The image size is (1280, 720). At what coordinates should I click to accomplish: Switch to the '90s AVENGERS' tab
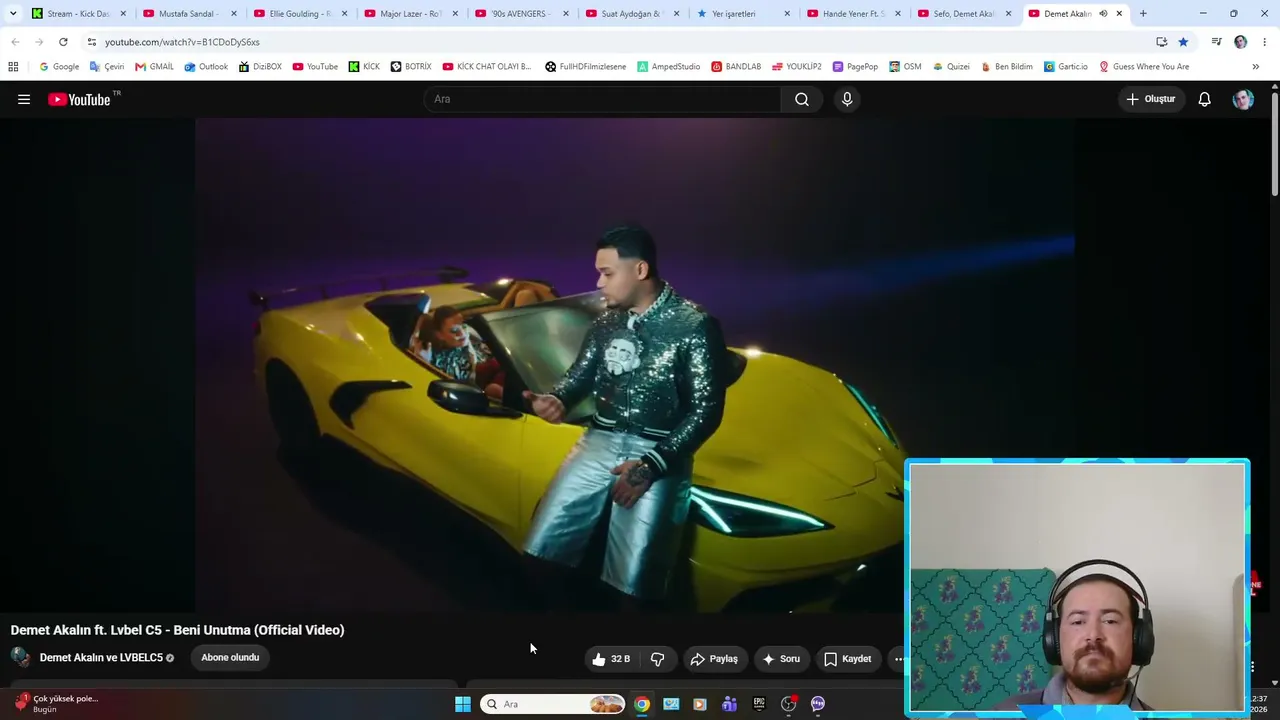pyautogui.click(x=521, y=14)
